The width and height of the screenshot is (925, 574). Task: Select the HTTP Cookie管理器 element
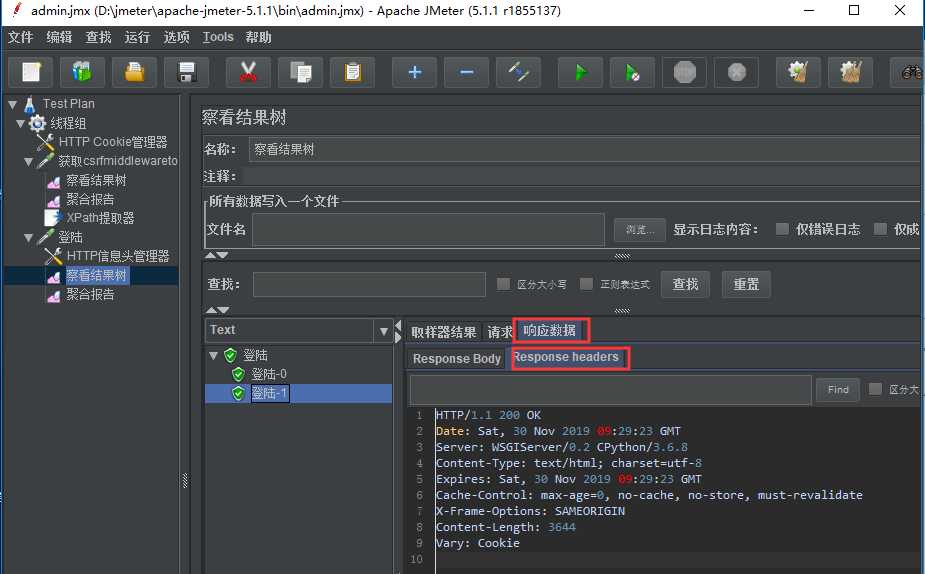[113, 142]
